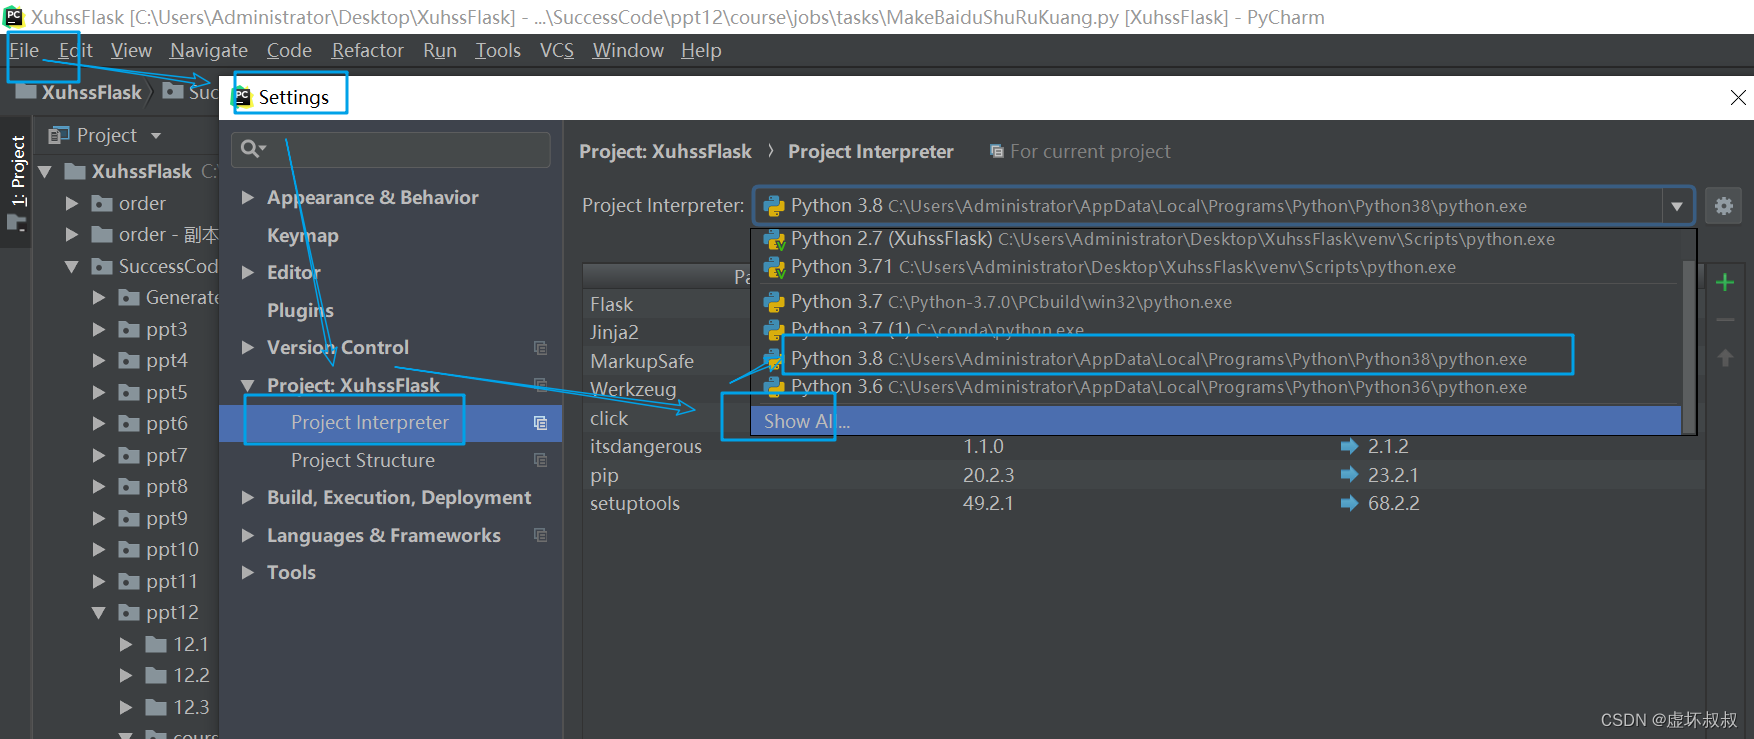
Task: Select the ppt10 folder in project tree
Action: [x=172, y=549]
